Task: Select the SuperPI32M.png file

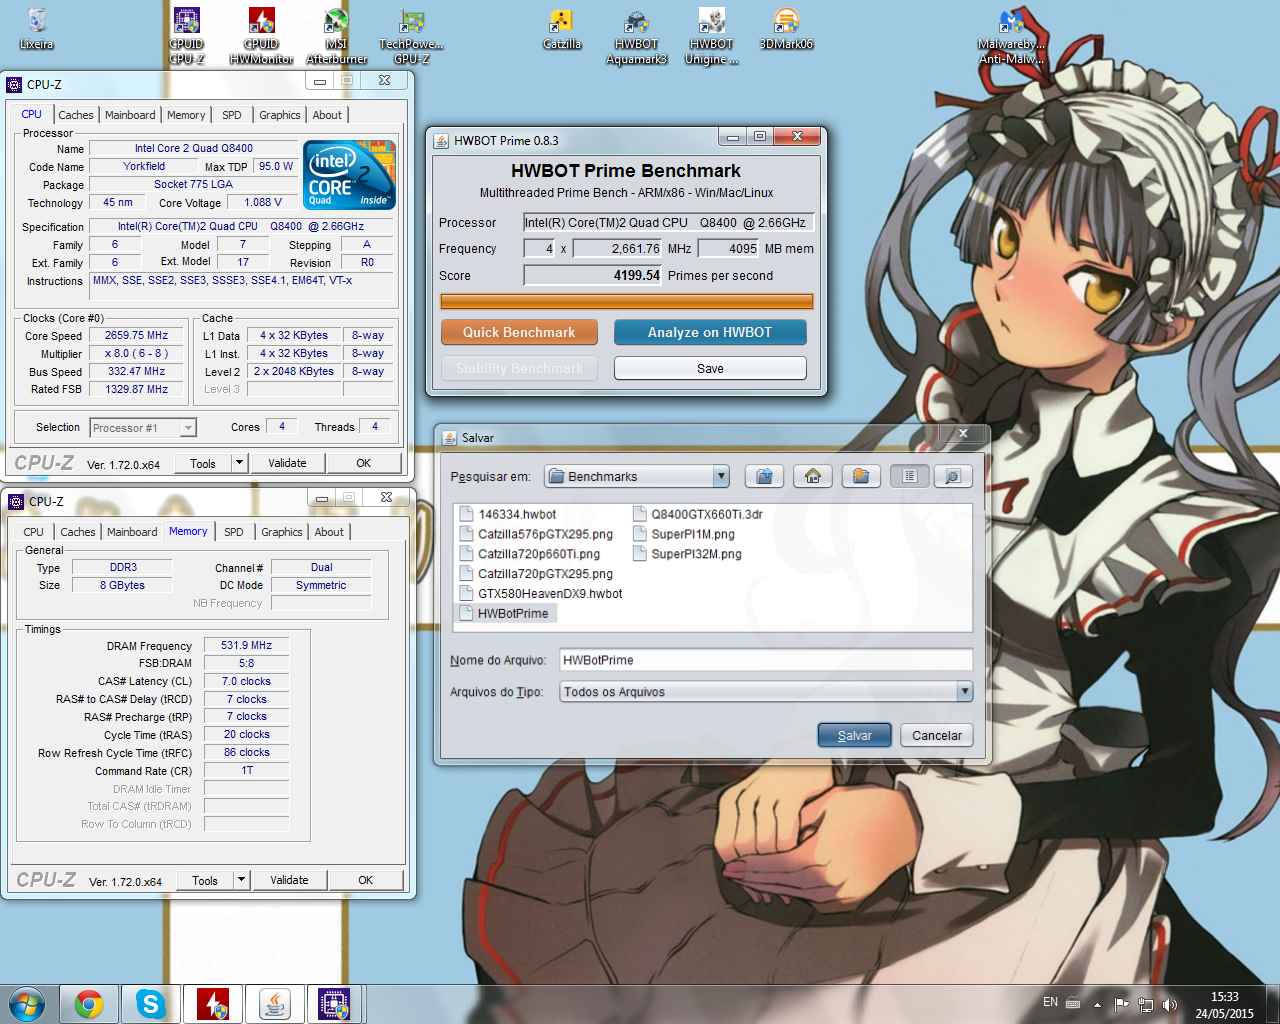Action: [688, 554]
